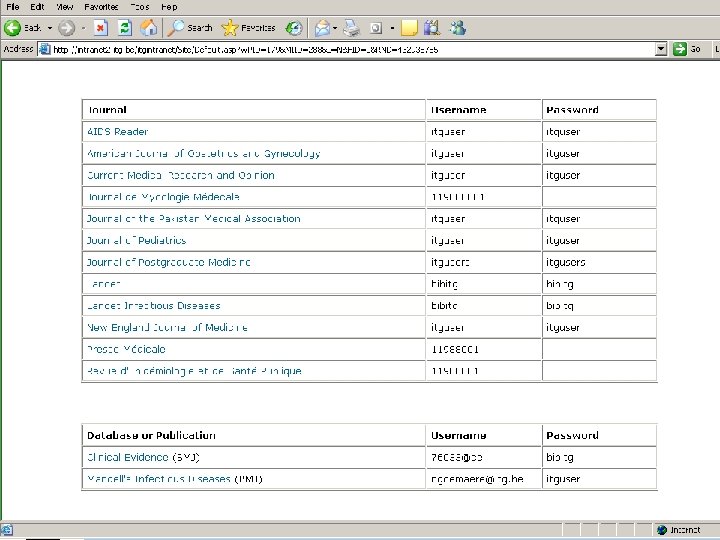Click the History clock-globe icon
Screen dimensions: 720x540
[294, 28]
